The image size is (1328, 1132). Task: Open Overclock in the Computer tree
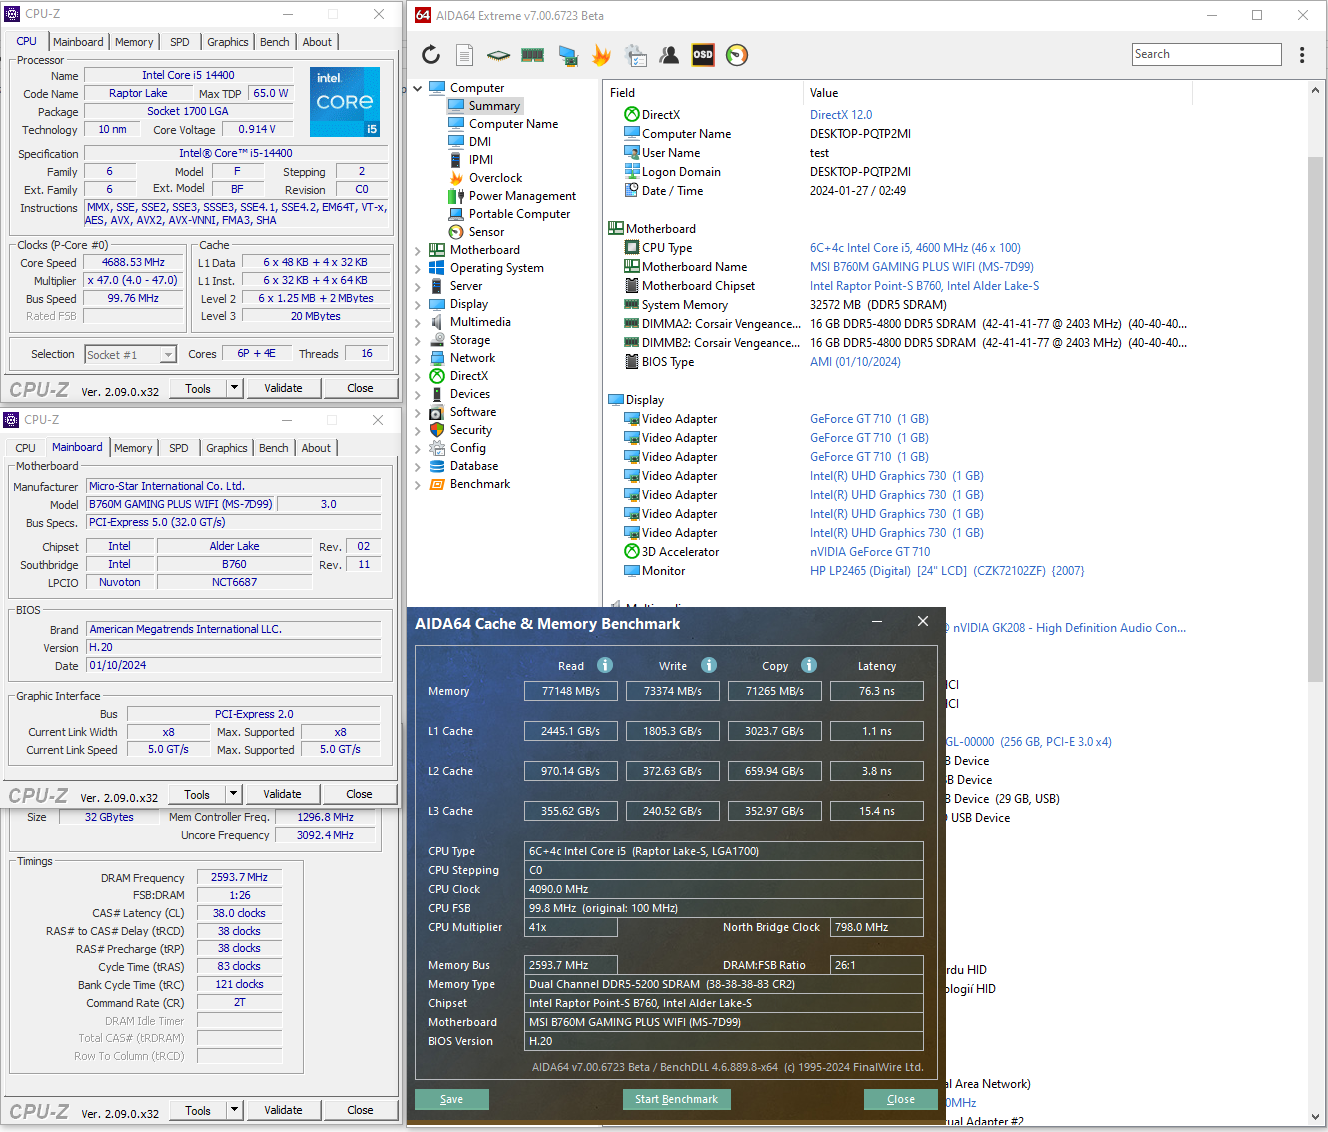click(x=495, y=178)
